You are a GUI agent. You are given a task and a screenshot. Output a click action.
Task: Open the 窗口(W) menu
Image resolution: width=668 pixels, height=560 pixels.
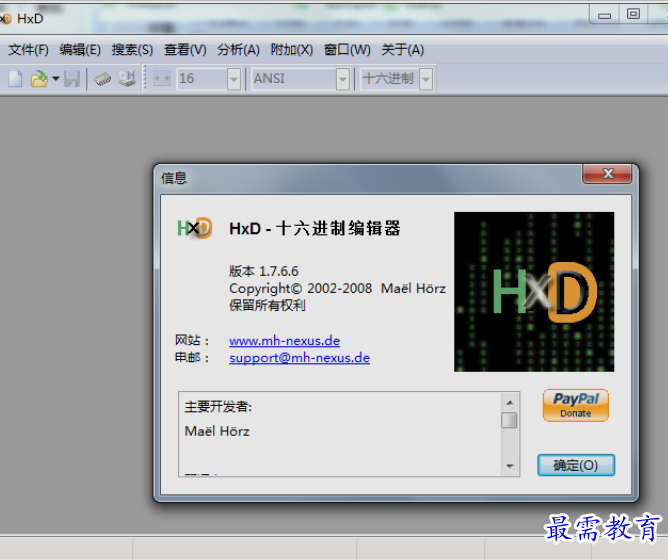click(347, 50)
